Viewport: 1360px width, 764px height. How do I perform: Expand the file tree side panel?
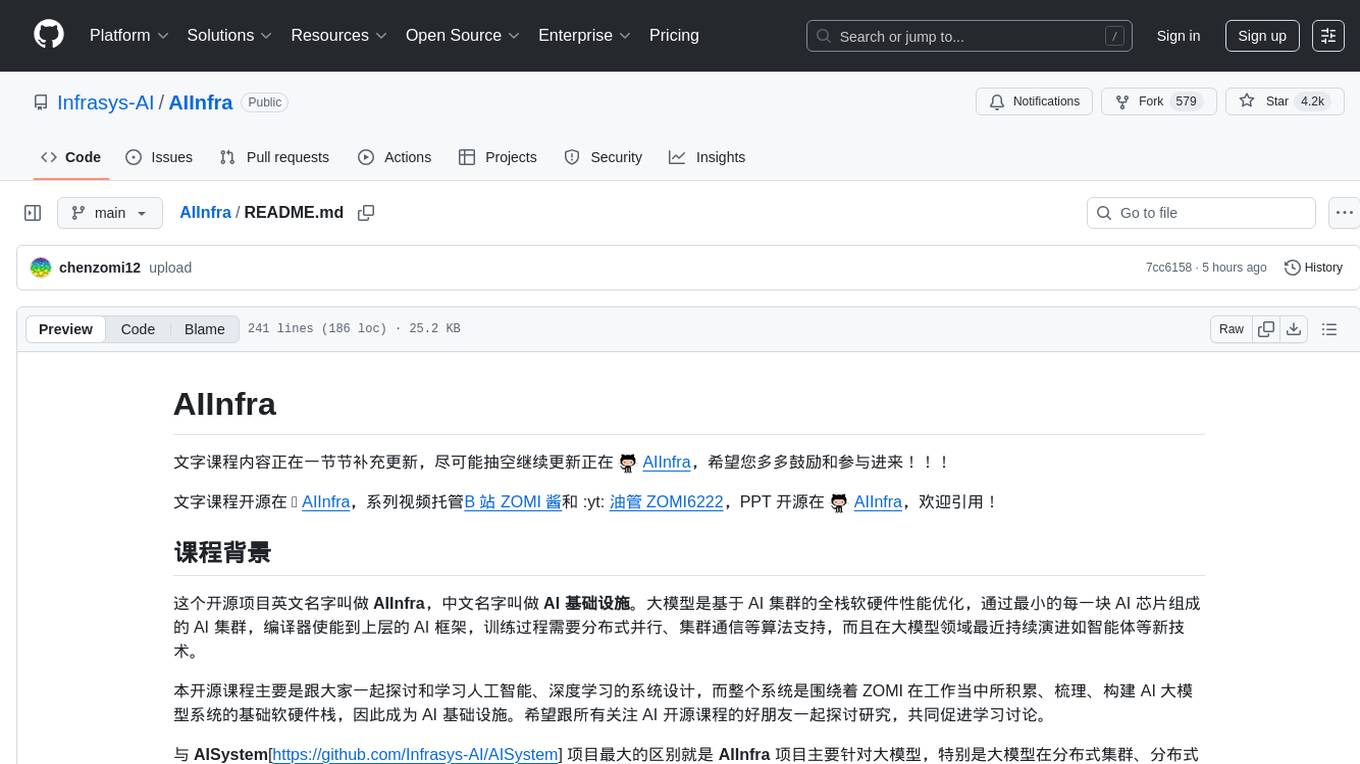[33, 213]
